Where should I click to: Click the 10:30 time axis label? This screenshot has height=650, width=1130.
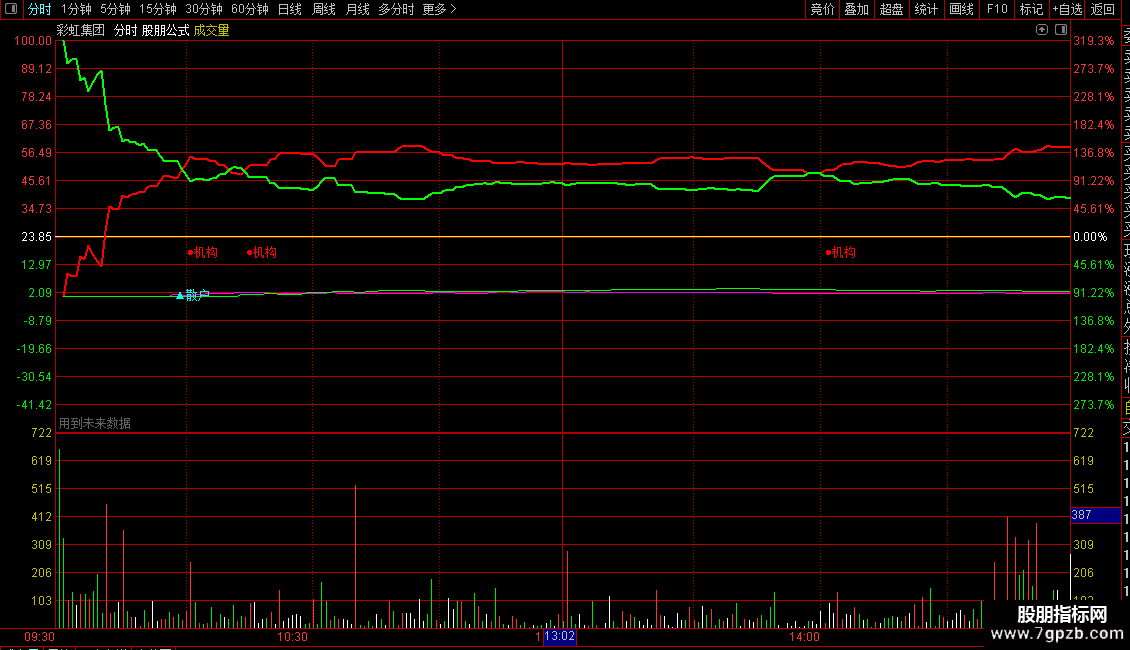pyautogui.click(x=293, y=637)
